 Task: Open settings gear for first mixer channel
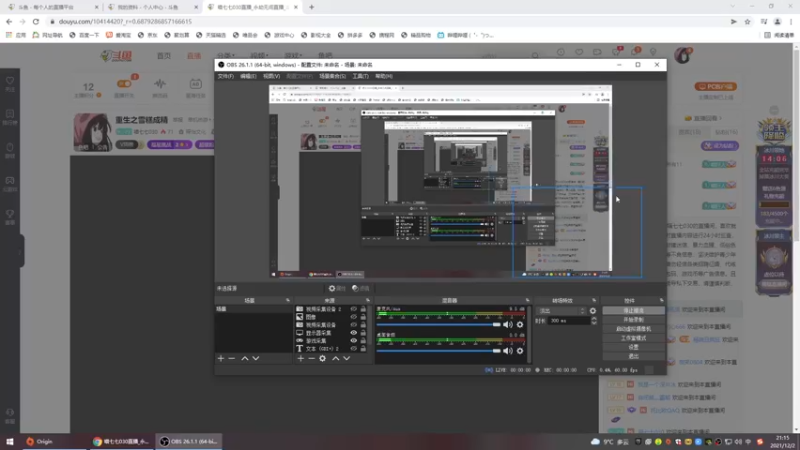pos(520,324)
